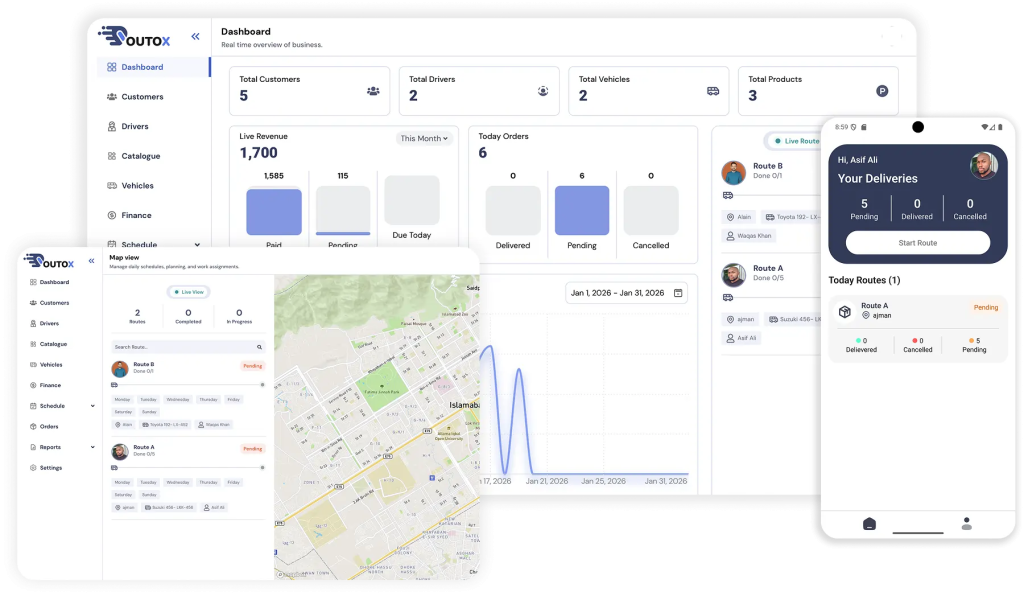This screenshot has height=596, width=1024.
Task: Toggle the Wednesday chip under Route B in Map view
Action: pos(178,399)
